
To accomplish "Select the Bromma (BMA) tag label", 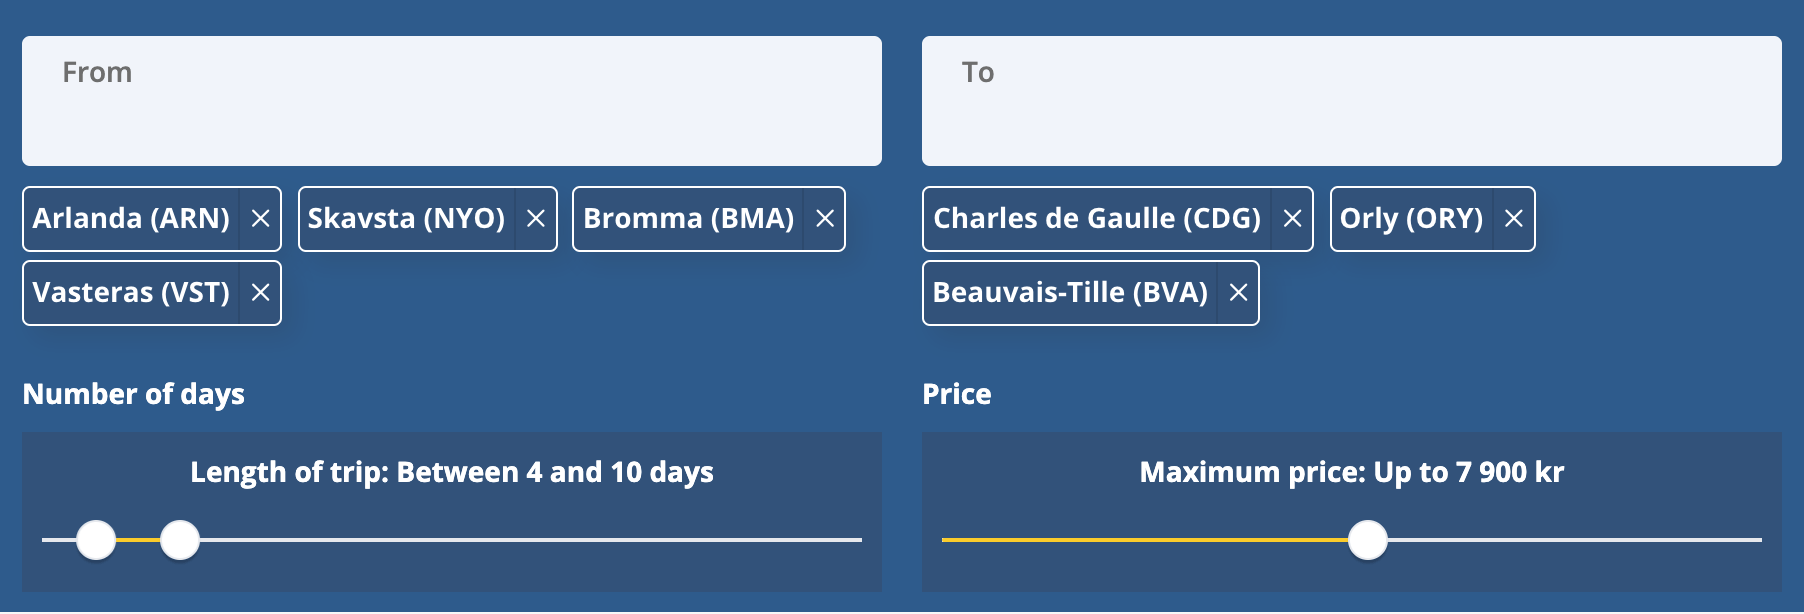I will tap(688, 219).
